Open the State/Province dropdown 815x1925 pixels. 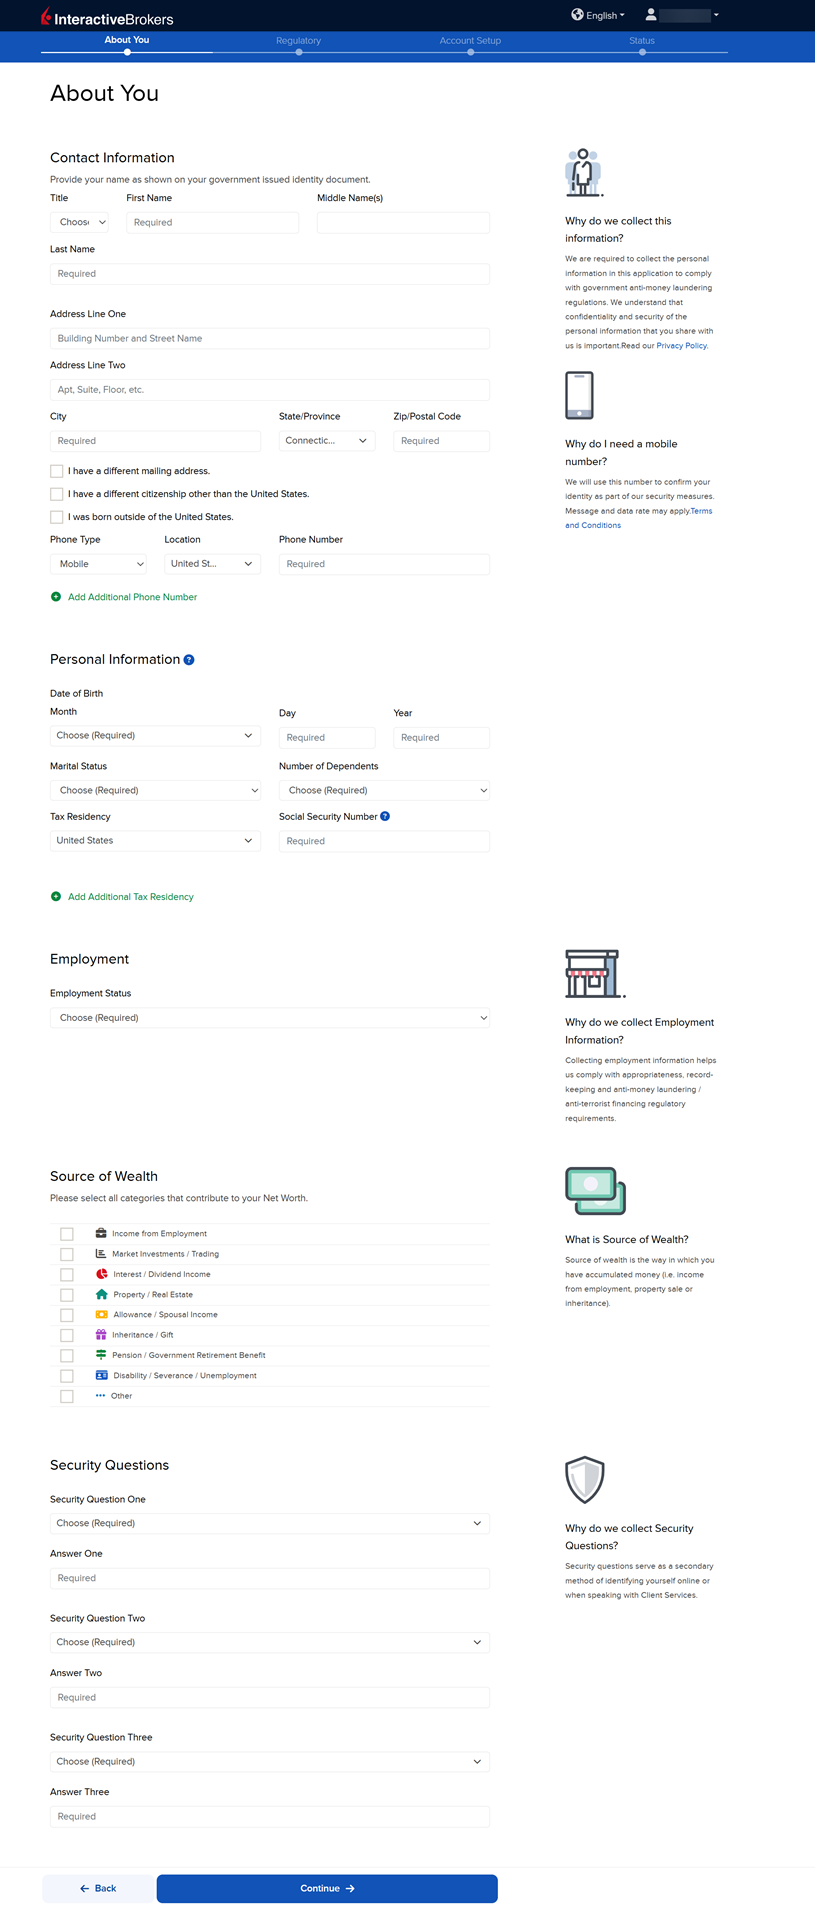click(x=327, y=440)
